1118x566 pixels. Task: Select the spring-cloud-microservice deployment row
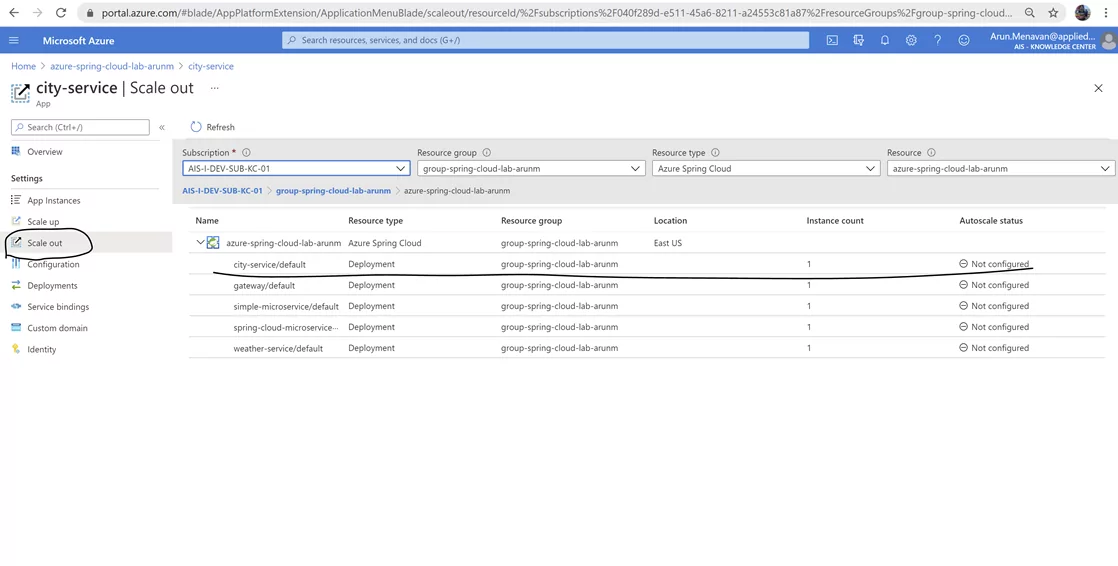[647, 327]
